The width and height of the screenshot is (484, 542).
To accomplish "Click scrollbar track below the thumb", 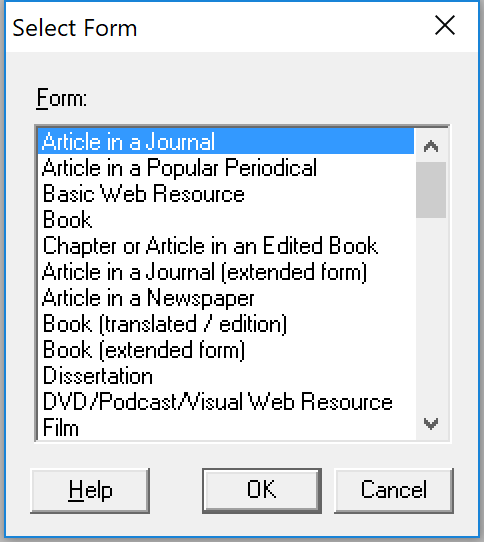I will 431,313.
